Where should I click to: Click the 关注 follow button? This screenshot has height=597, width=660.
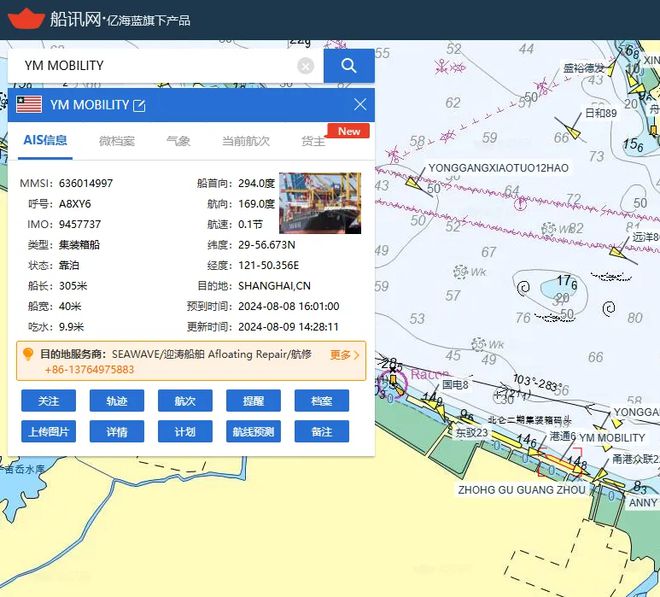pyautogui.click(x=48, y=401)
